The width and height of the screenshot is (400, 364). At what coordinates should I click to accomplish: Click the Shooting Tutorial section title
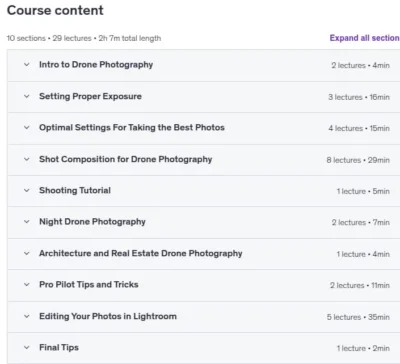click(75, 190)
